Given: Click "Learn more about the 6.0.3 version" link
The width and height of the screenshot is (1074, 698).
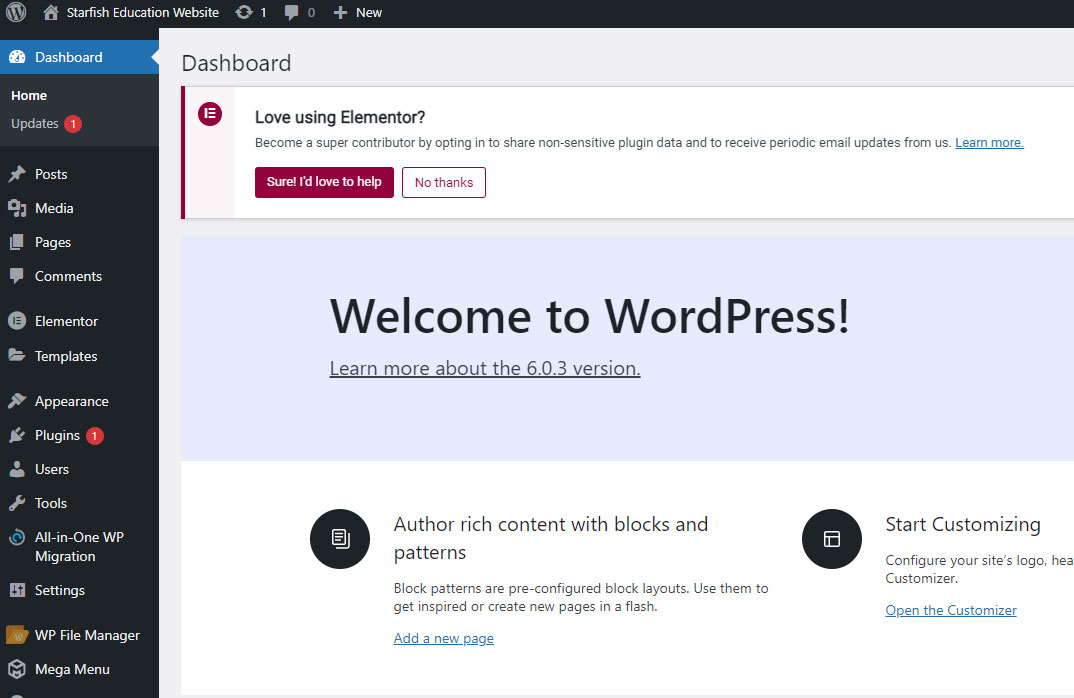Looking at the screenshot, I should [485, 368].
